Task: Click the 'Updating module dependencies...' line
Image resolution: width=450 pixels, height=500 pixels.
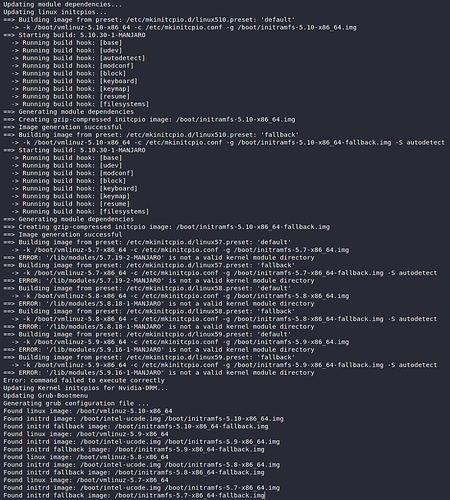Action: (x=63, y=4)
